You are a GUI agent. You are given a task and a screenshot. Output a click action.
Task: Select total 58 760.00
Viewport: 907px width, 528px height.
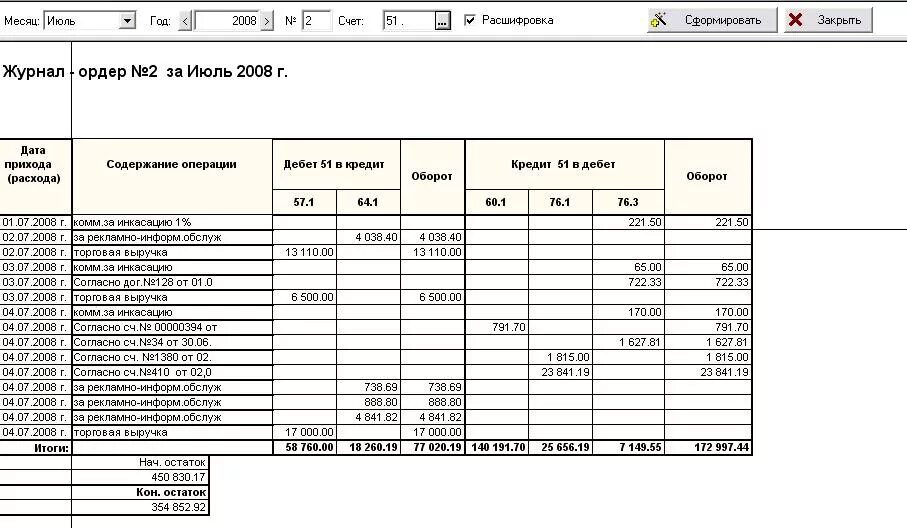(304, 448)
